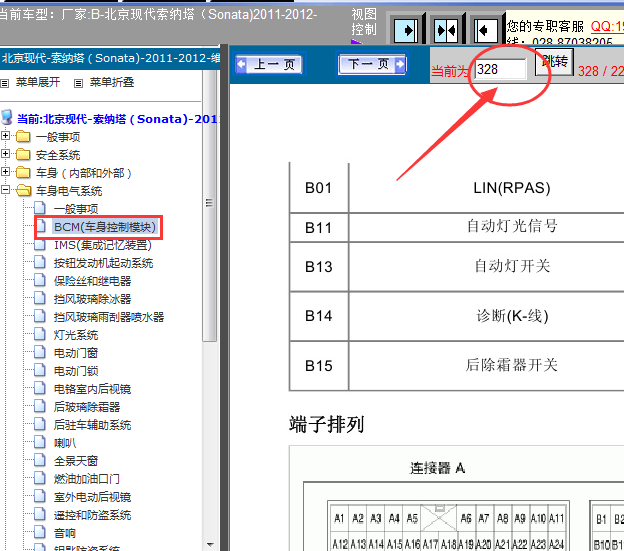The width and height of the screenshot is (624, 551).
Task: Click page icon next to 电动门锁
Action: (40, 369)
